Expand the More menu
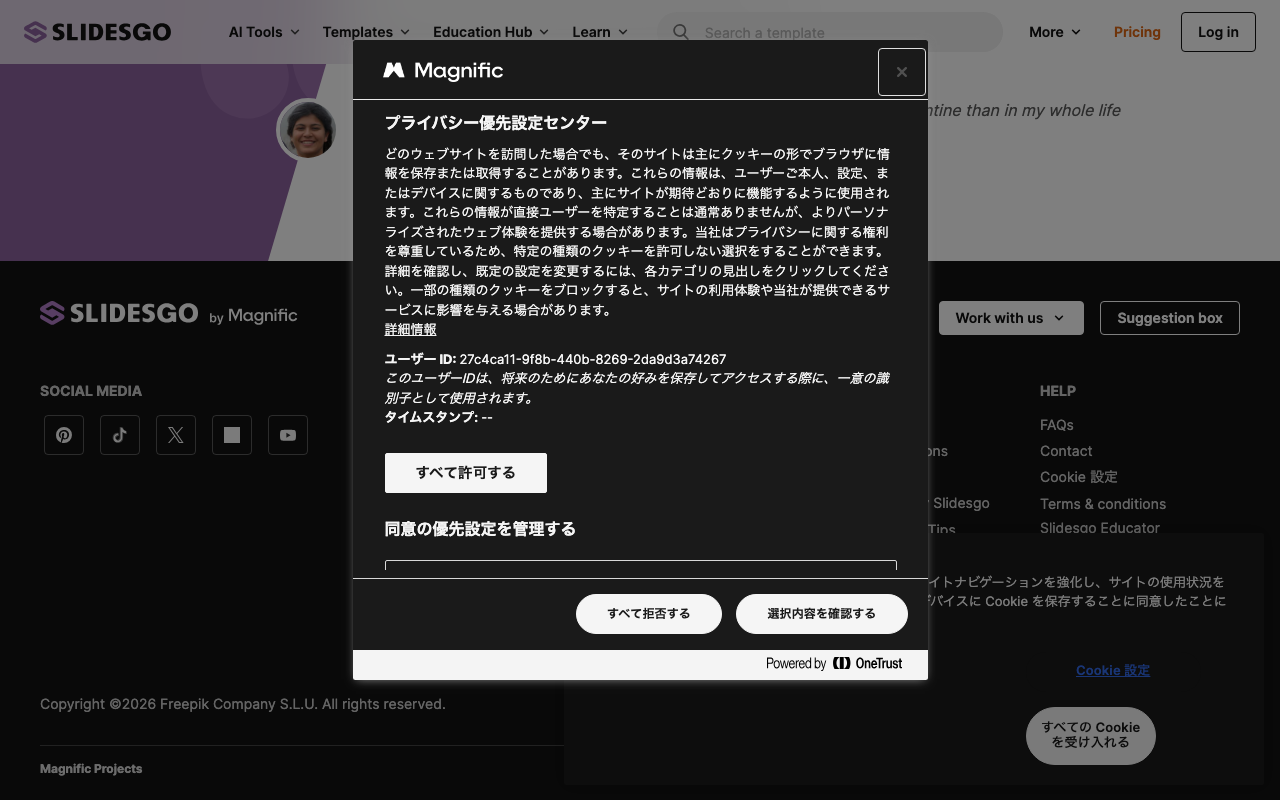The image size is (1280, 800). click(1055, 32)
